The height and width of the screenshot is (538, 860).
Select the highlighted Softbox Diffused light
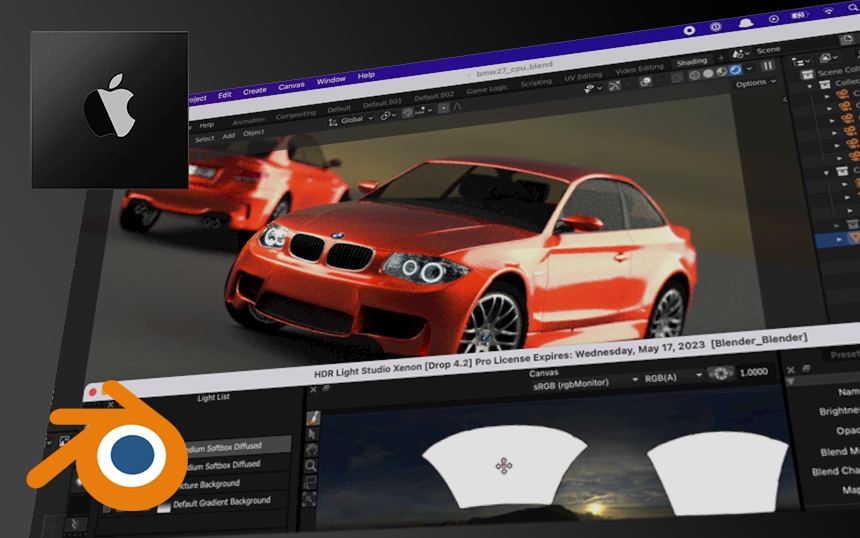237,447
